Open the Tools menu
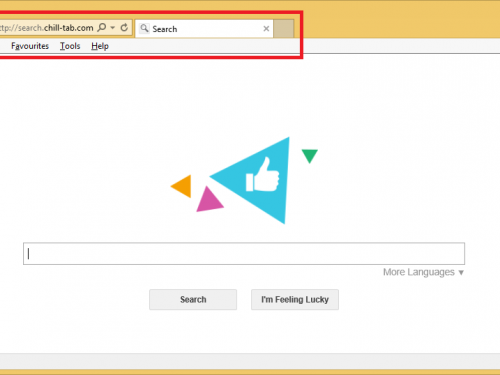The image size is (500, 375). pyautogui.click(x=70, y=46)
